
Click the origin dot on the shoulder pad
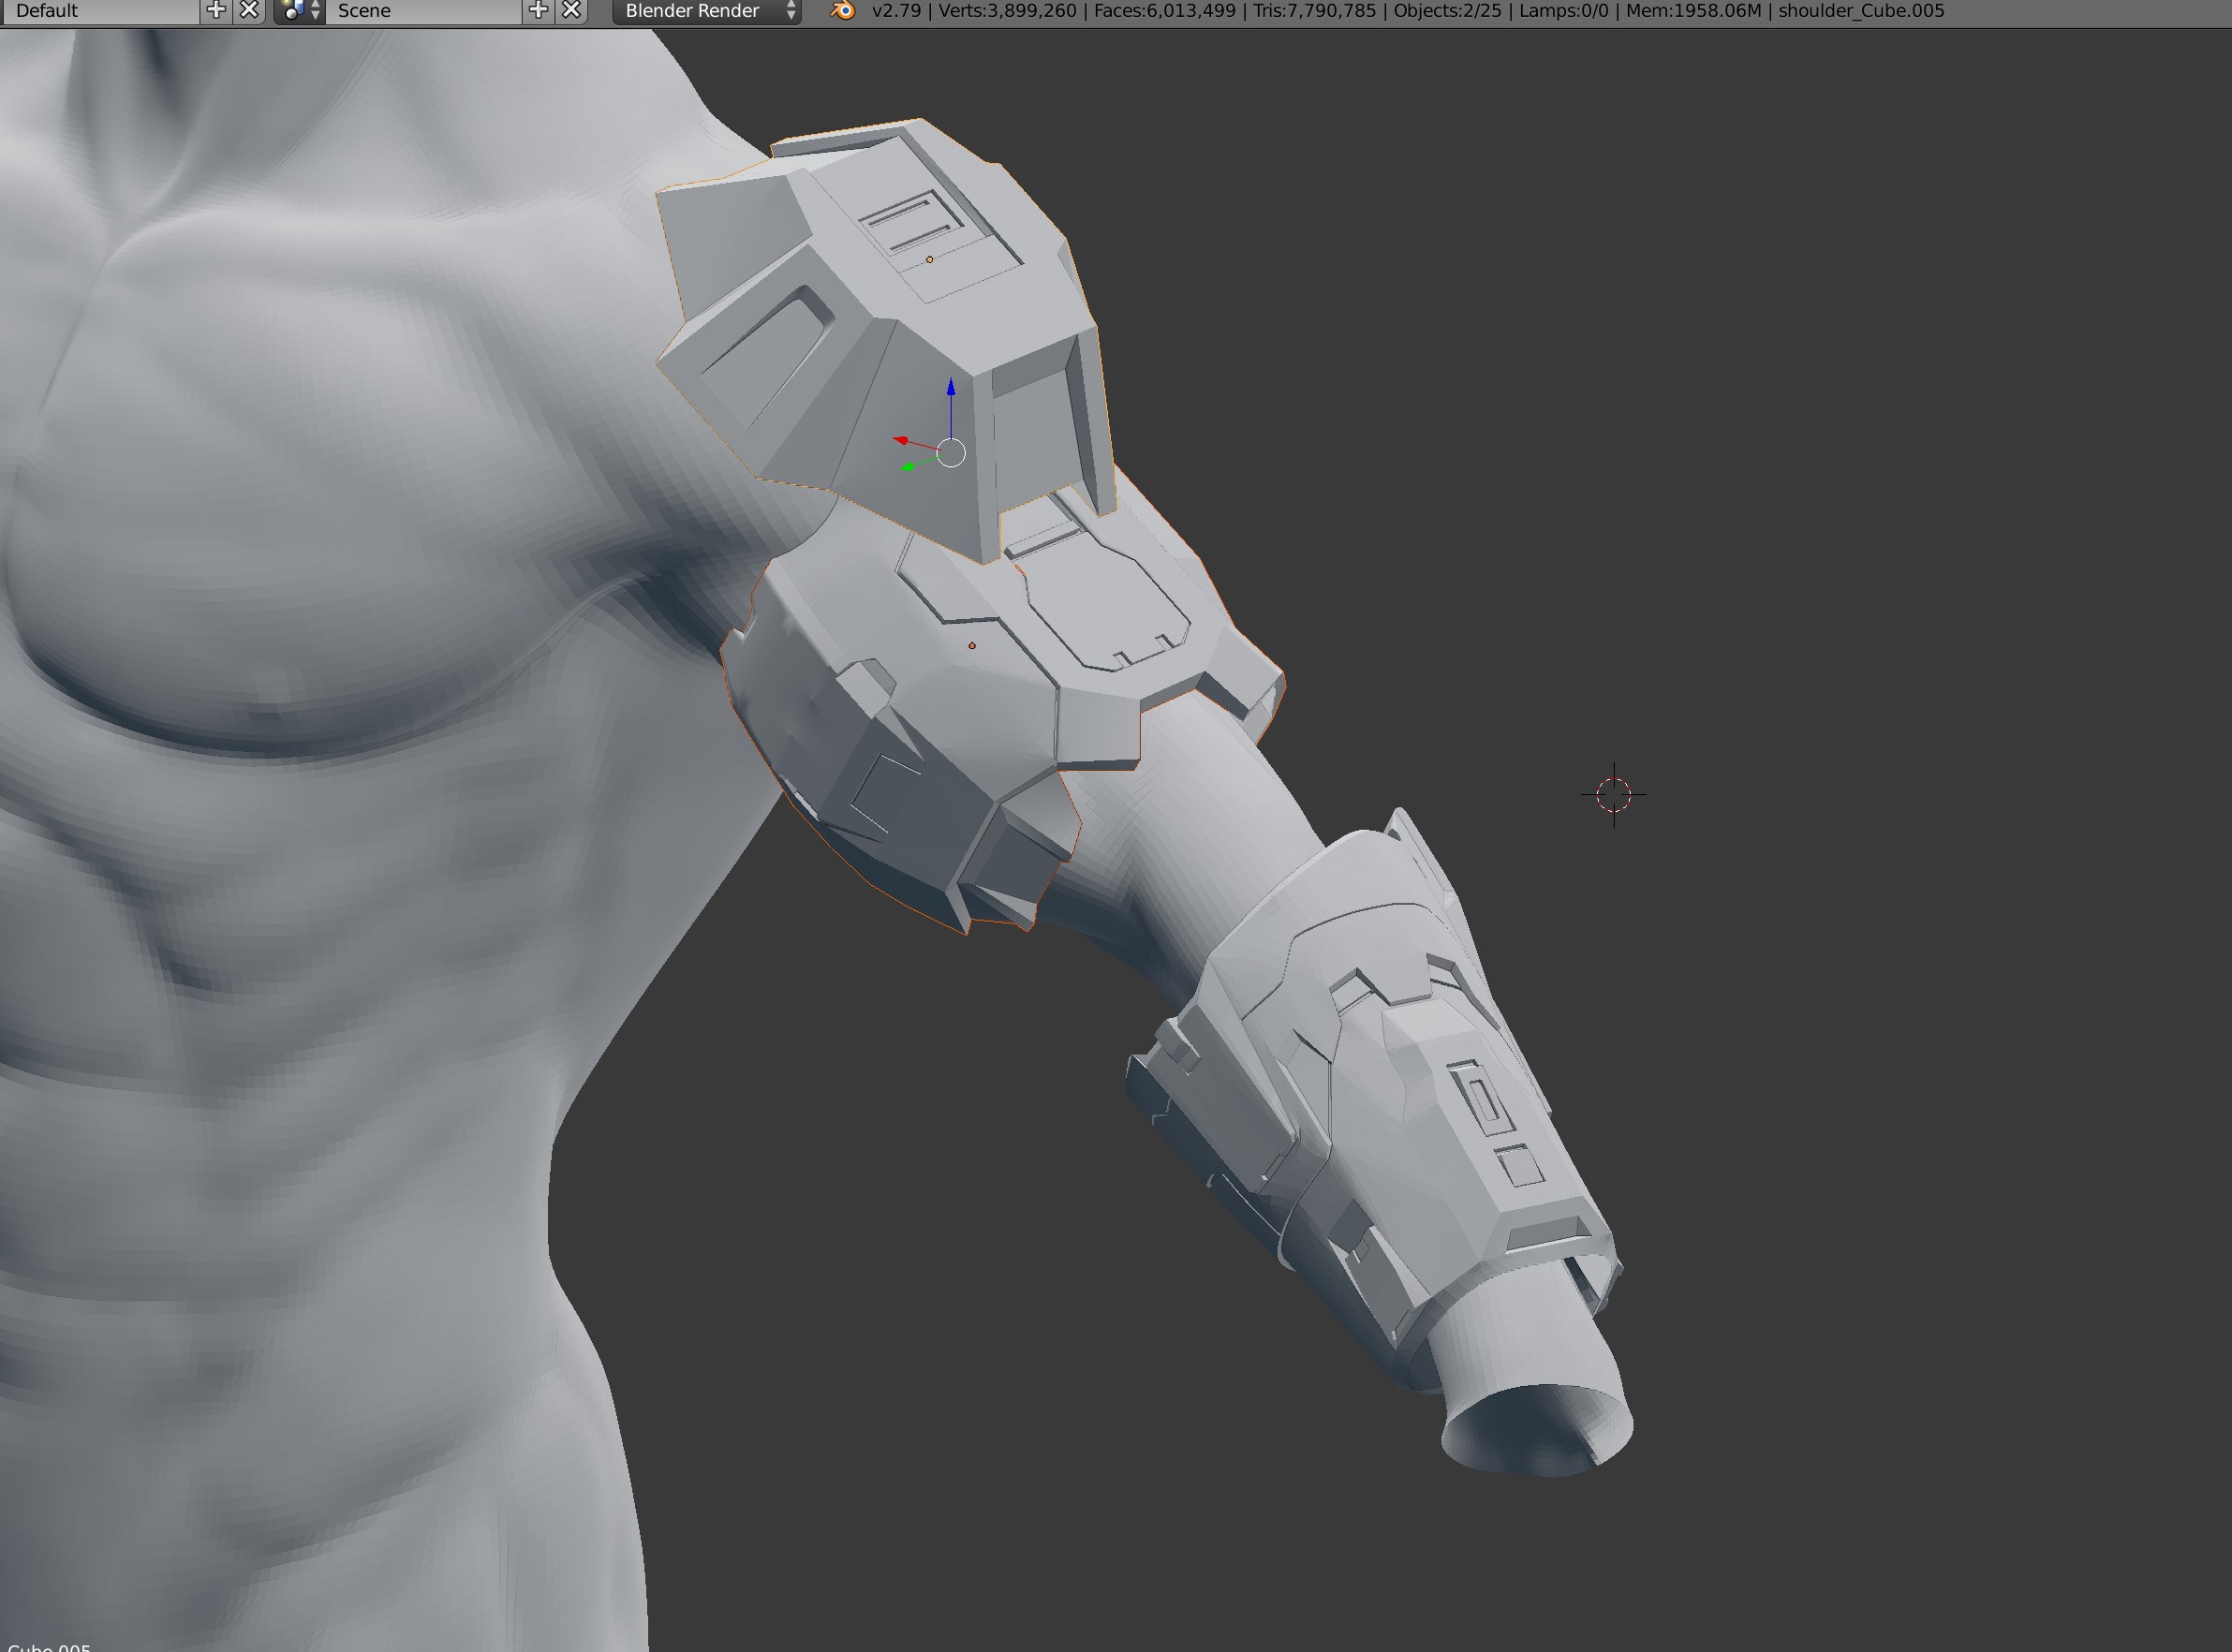(x=929, y=259)
